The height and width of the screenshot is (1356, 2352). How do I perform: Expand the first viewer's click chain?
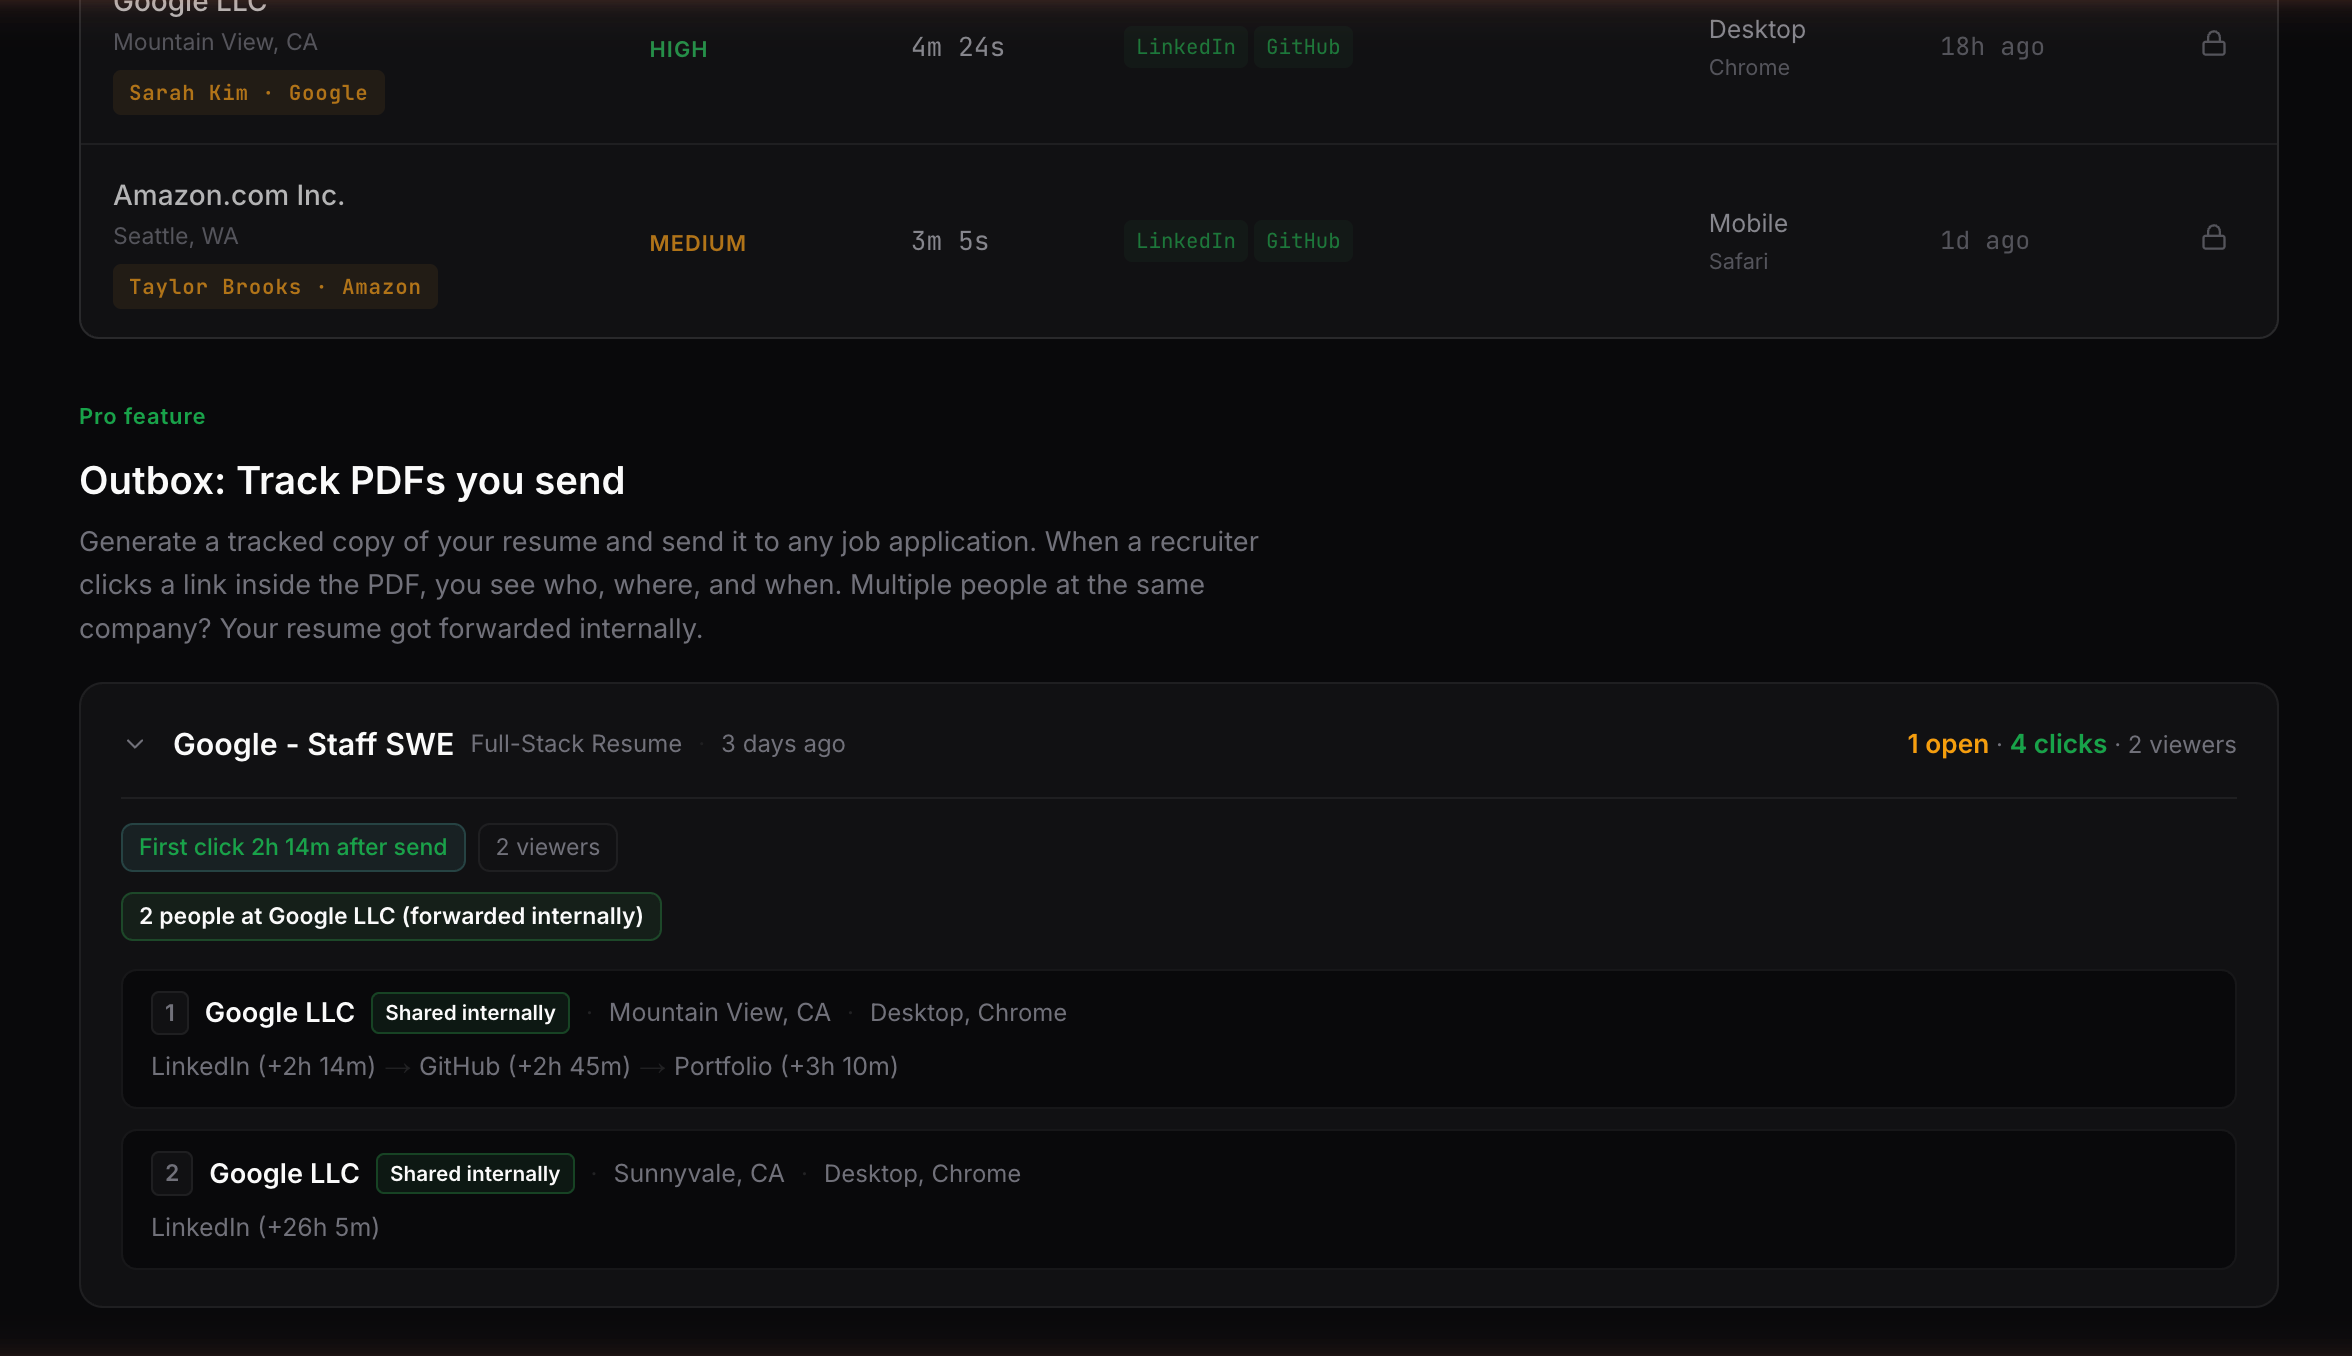[524, 1066]
